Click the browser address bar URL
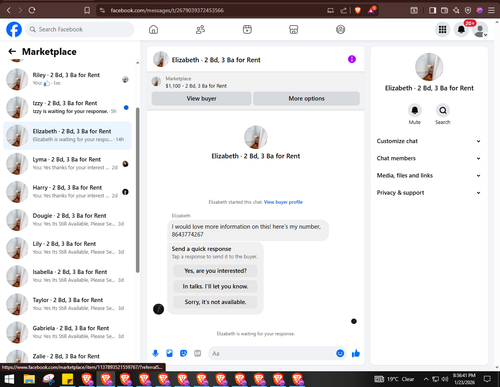The height and width of the screenshot is (387, 500). (x=167, y=10)
